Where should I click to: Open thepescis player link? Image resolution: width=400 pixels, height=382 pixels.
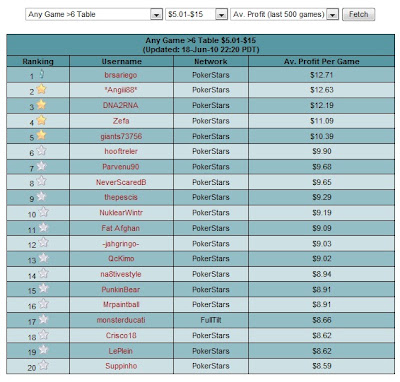(121, 197)
